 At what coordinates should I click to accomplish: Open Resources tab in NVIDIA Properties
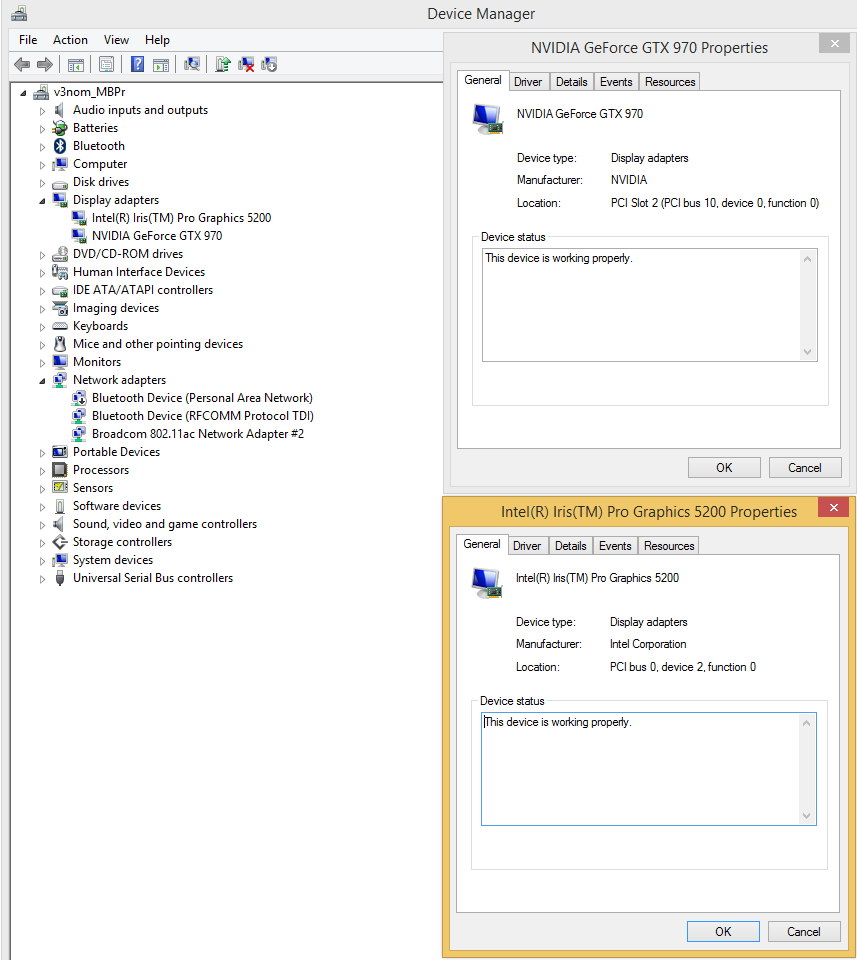pyautogui.click(x=670, y=82)
